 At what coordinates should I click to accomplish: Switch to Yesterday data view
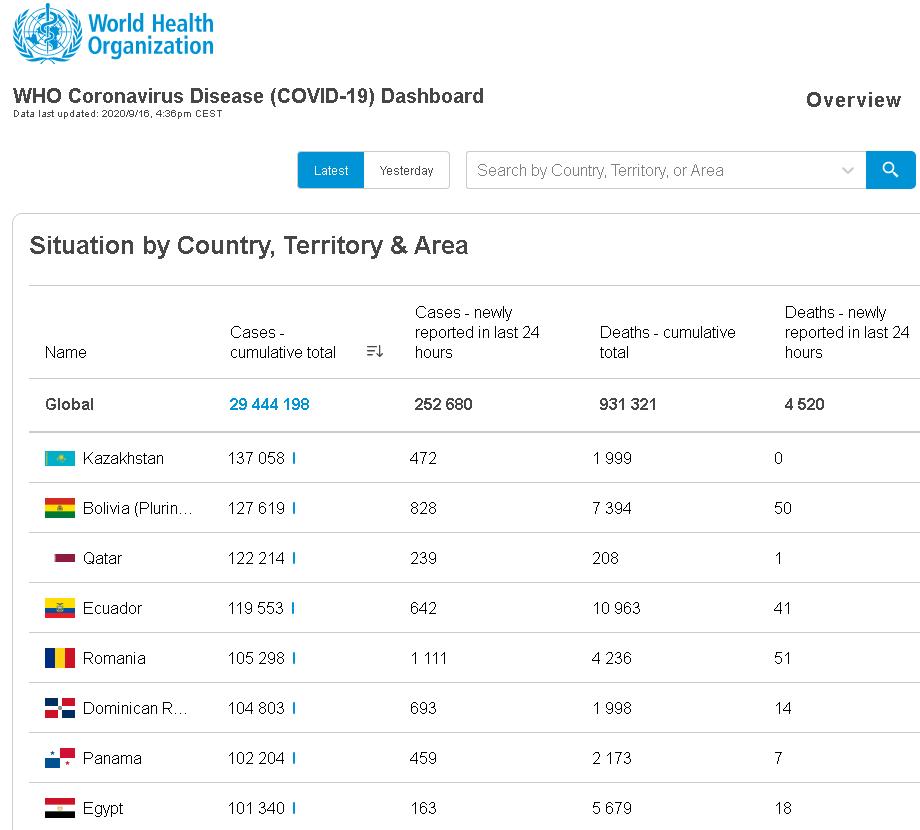[x=406, y=170]
